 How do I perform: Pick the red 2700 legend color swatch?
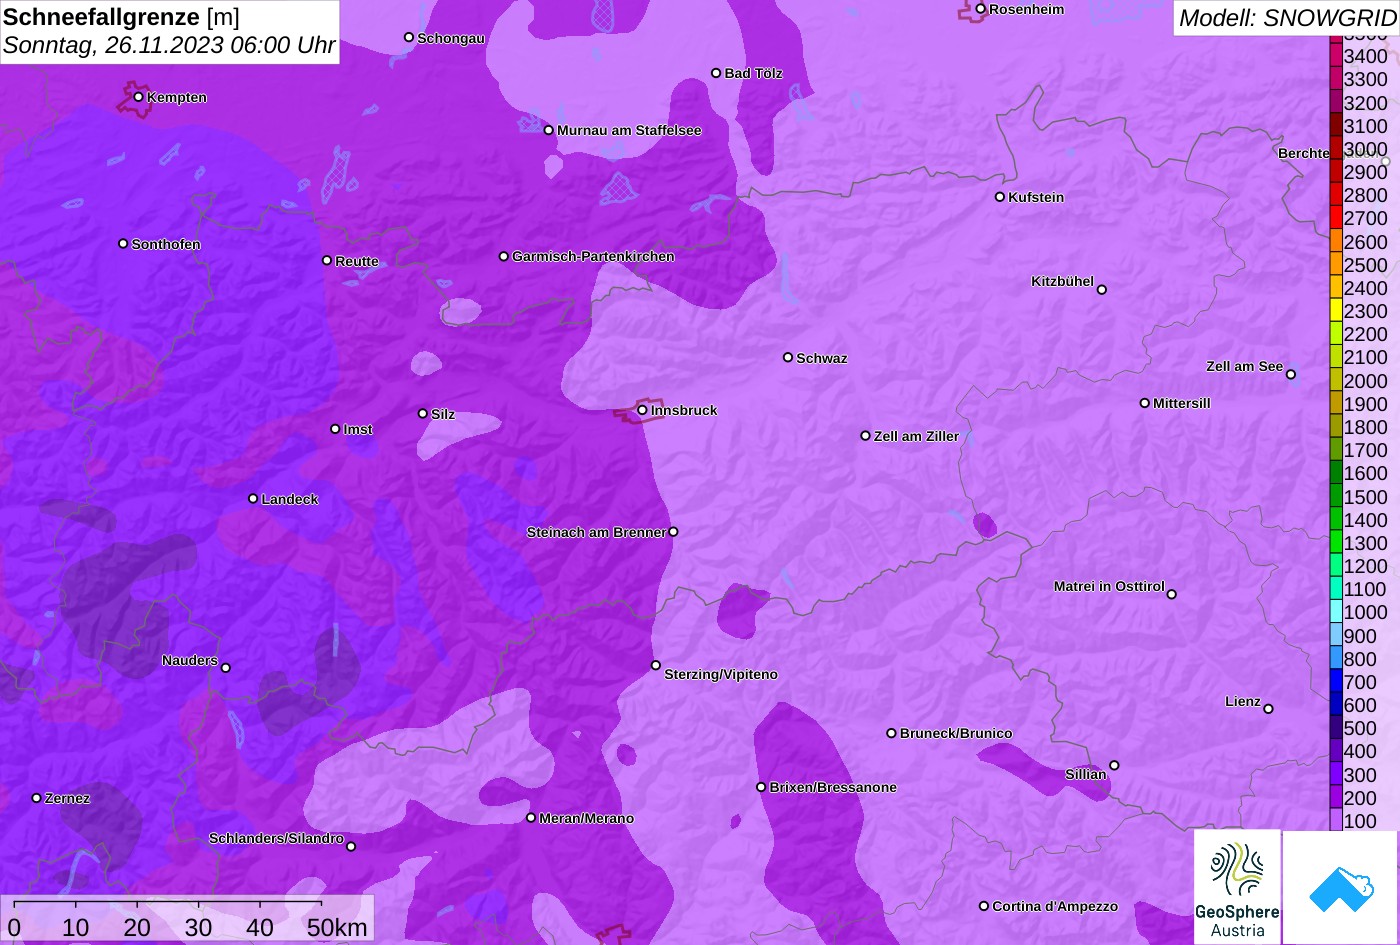click(1336, 218)
